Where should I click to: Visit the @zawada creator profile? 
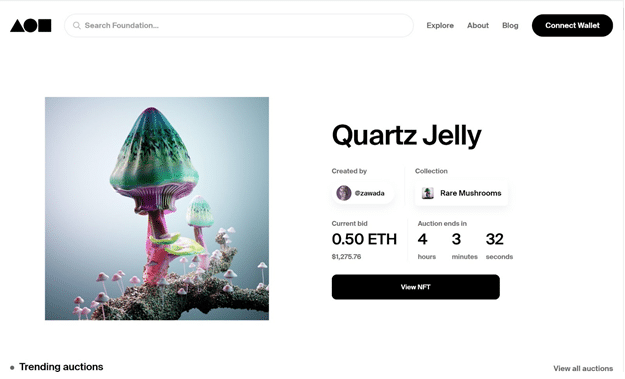(363, 193)
